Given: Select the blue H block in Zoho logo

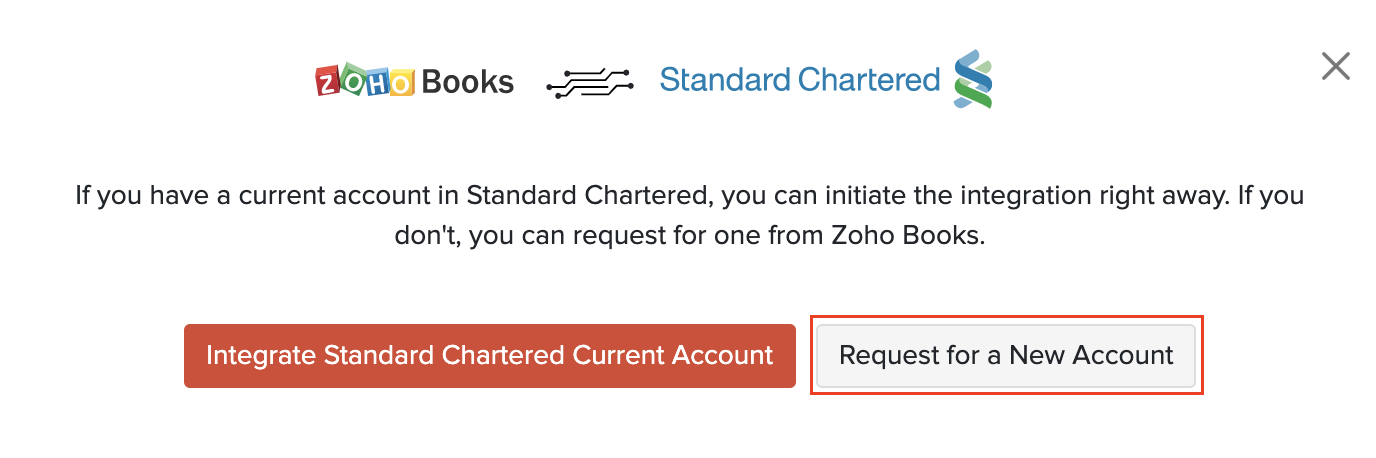Looking at the screenshot, I should (376, 82).
